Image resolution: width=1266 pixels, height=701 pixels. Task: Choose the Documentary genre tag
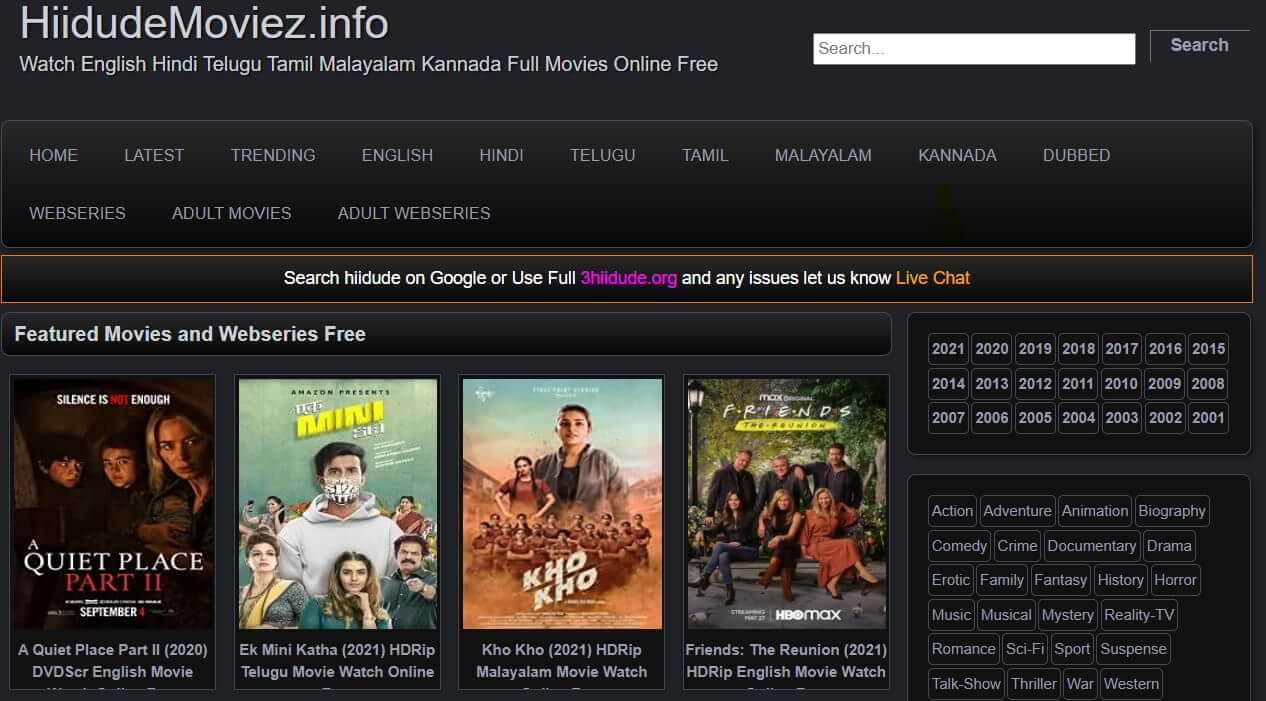1092,546
